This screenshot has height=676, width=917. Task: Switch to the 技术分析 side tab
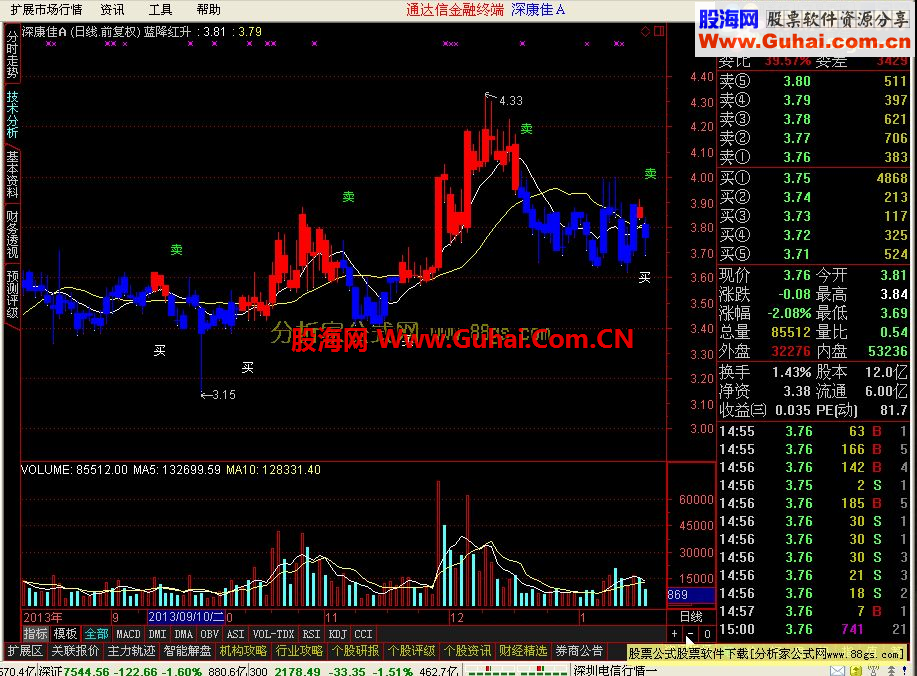pyautogui.click(x=12, y=114)
